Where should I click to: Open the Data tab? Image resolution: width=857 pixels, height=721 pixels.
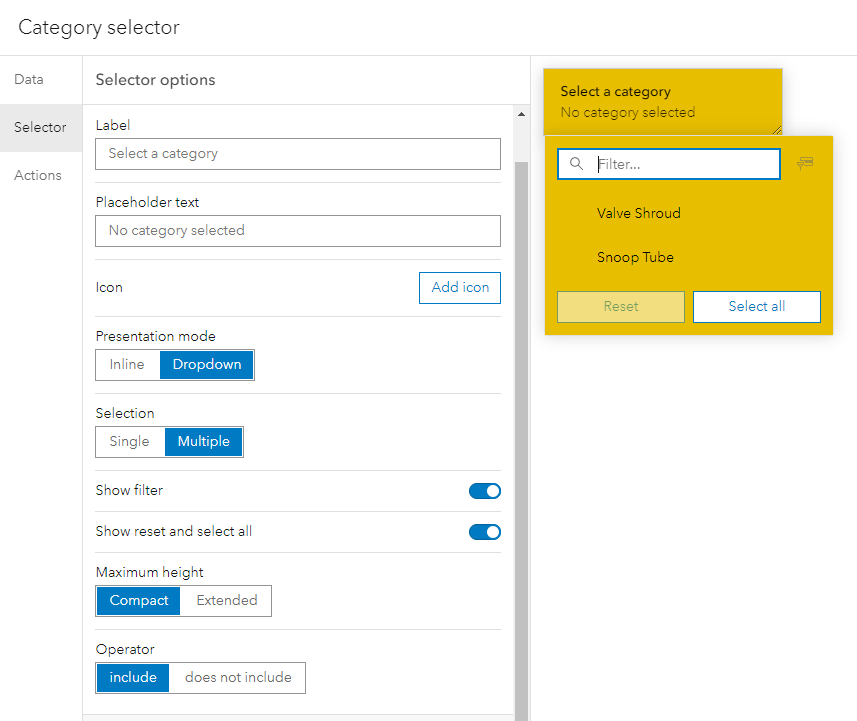41,80
